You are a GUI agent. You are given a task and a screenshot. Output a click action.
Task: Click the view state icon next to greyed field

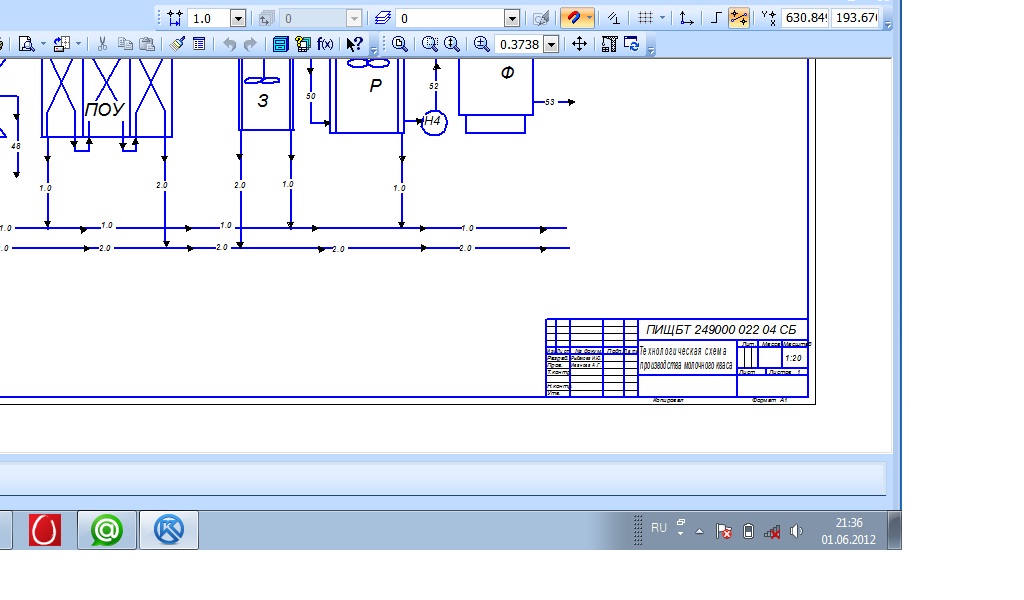(266, 18)
